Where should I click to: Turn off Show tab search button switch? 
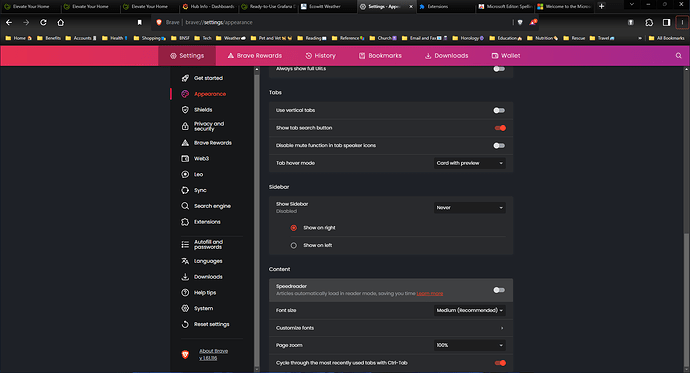point(500,128)
